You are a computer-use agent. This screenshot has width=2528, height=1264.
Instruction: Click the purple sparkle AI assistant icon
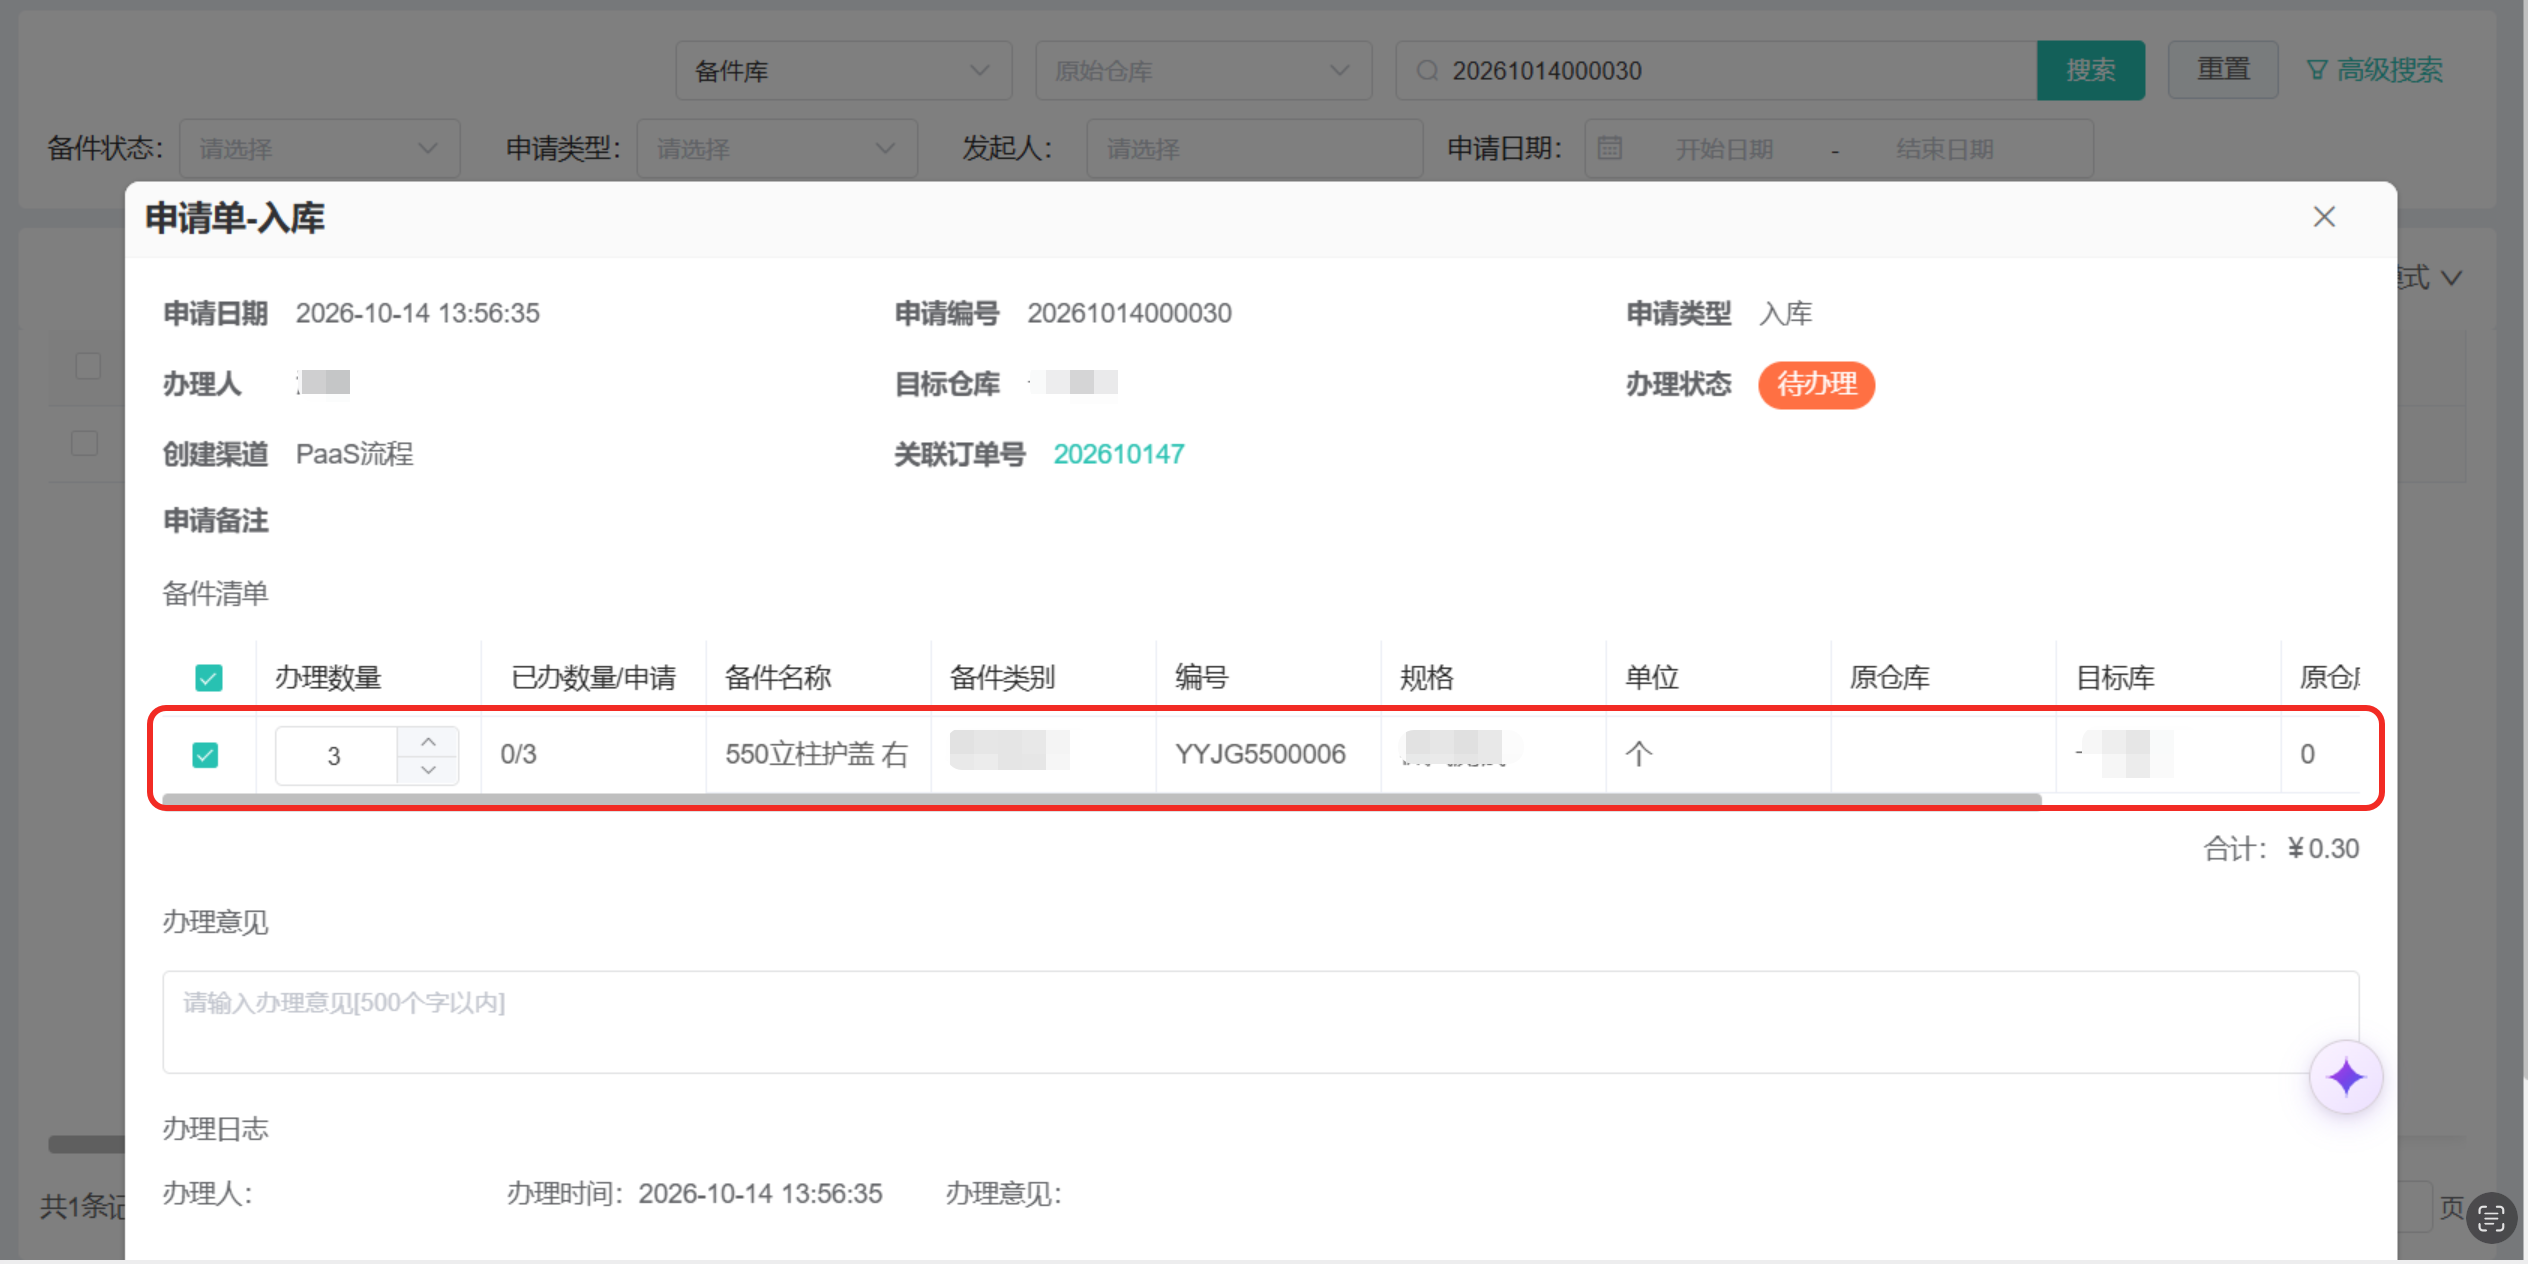pyautogui.click(x=2345, y=1077)
